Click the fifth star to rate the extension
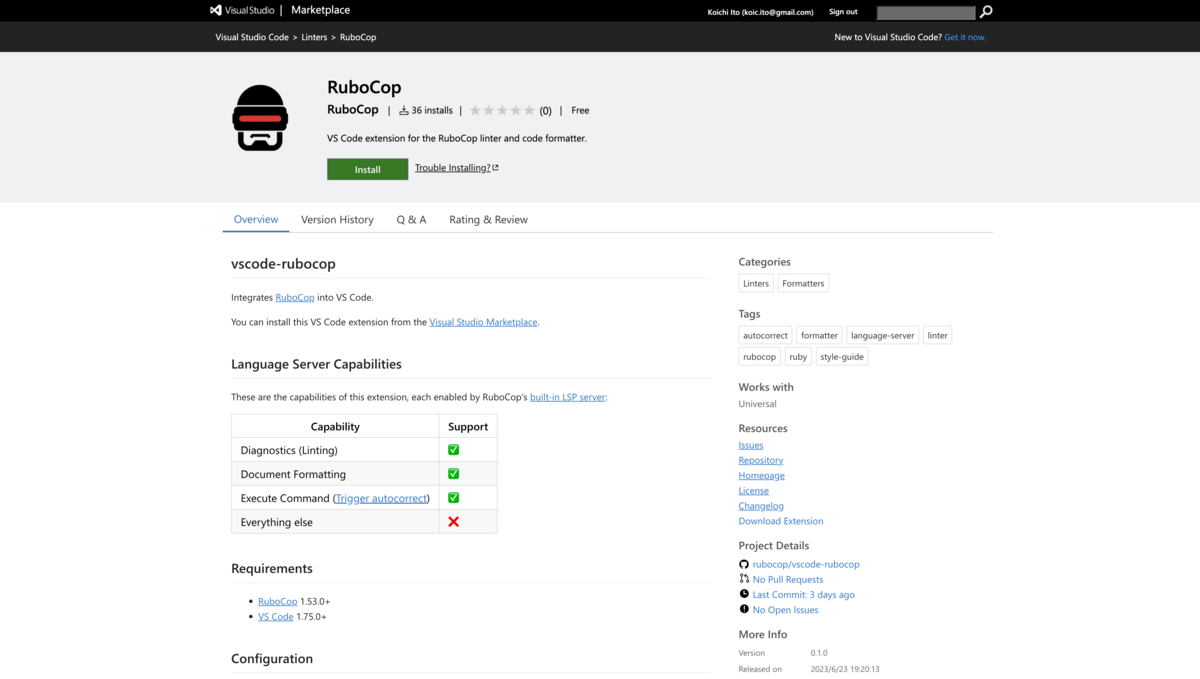This screenshot has width=1200, height=679. [x=529, y=110]
